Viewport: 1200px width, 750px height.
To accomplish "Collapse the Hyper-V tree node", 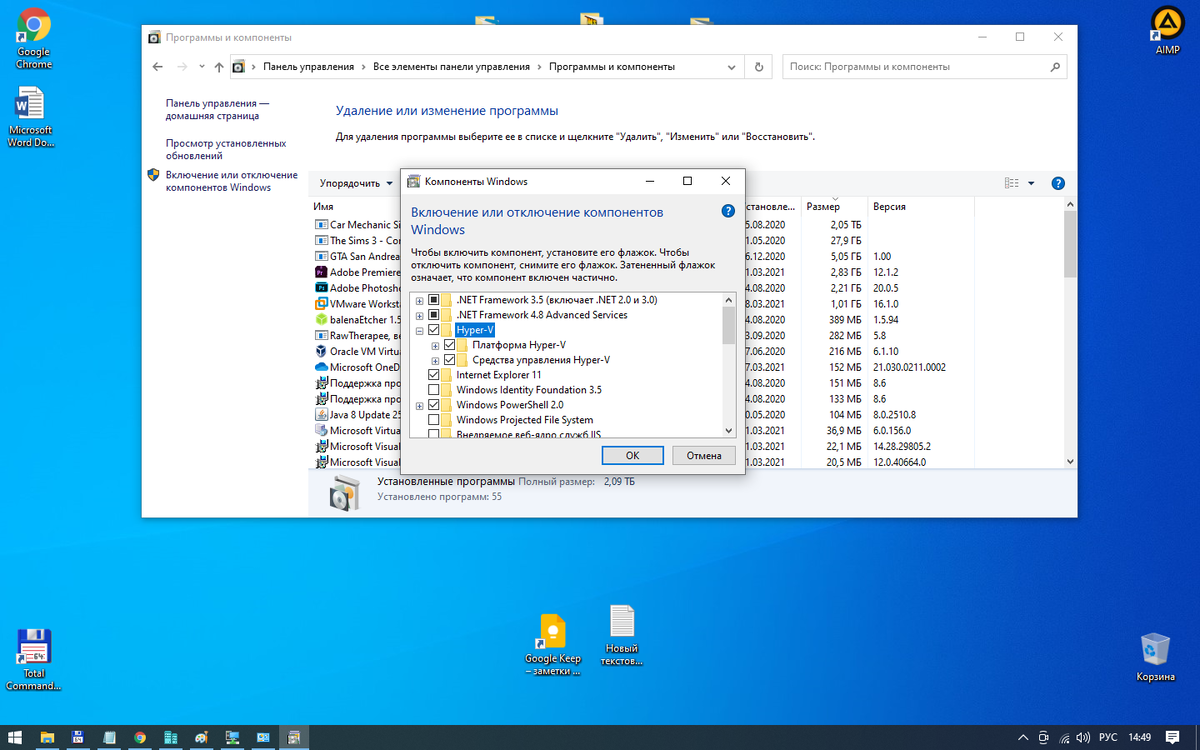I will pos(419,329).
